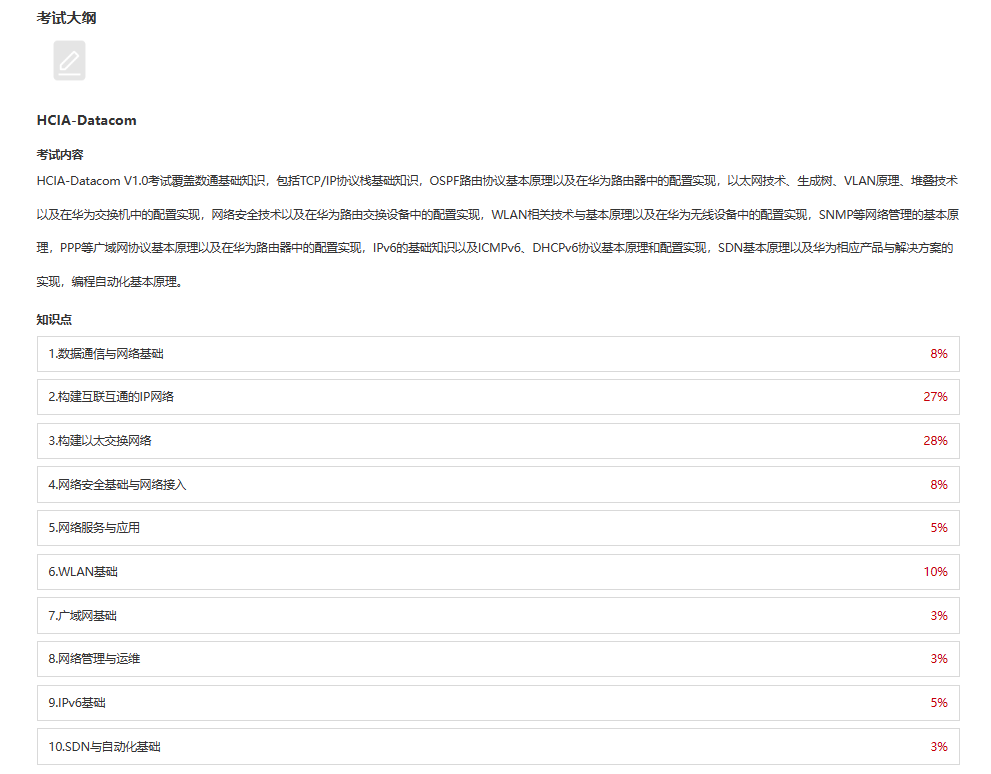Click 8% in the 数据通信与网络基础 row
This screenshot has height=774, width=991.
click(939, 354)
